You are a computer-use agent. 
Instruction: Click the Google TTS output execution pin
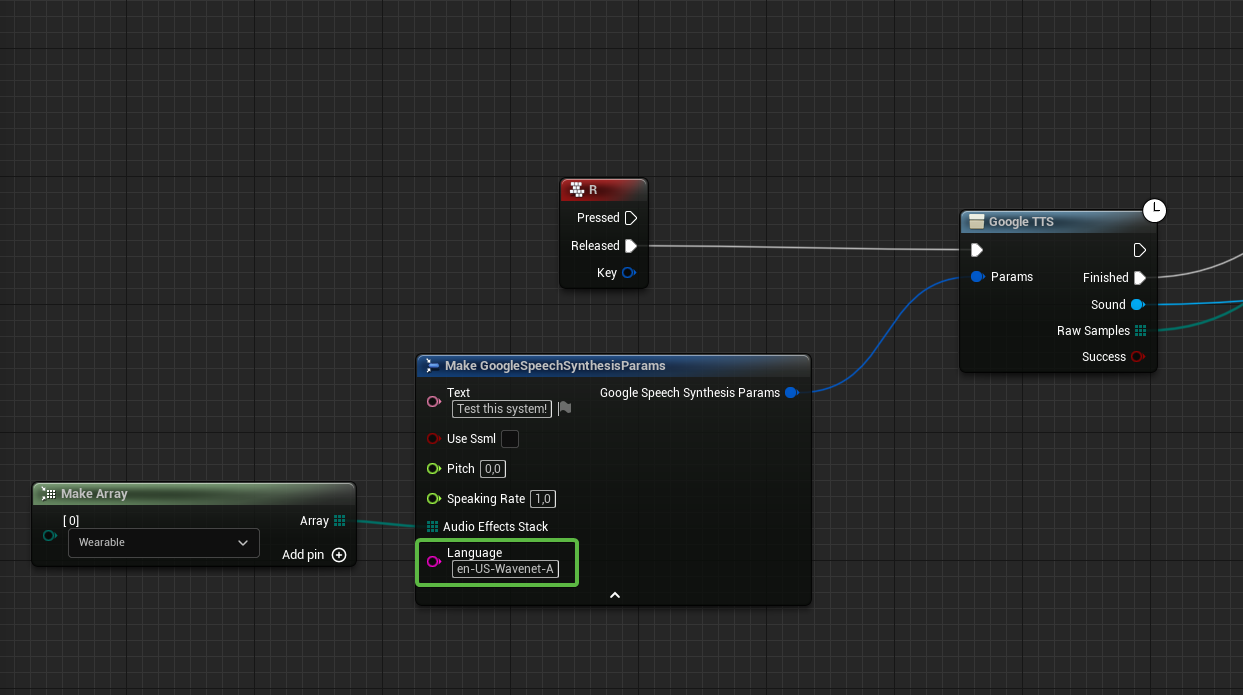pos(1139,250)
